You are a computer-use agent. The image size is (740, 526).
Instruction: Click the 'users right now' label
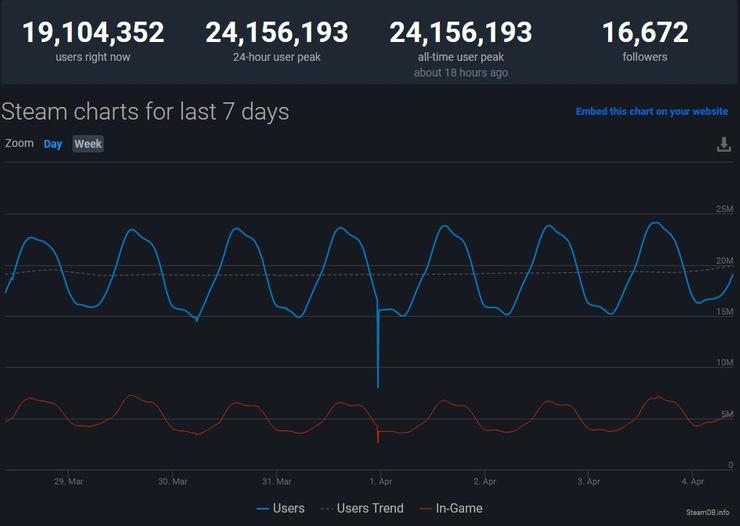[x=93, y=57]
